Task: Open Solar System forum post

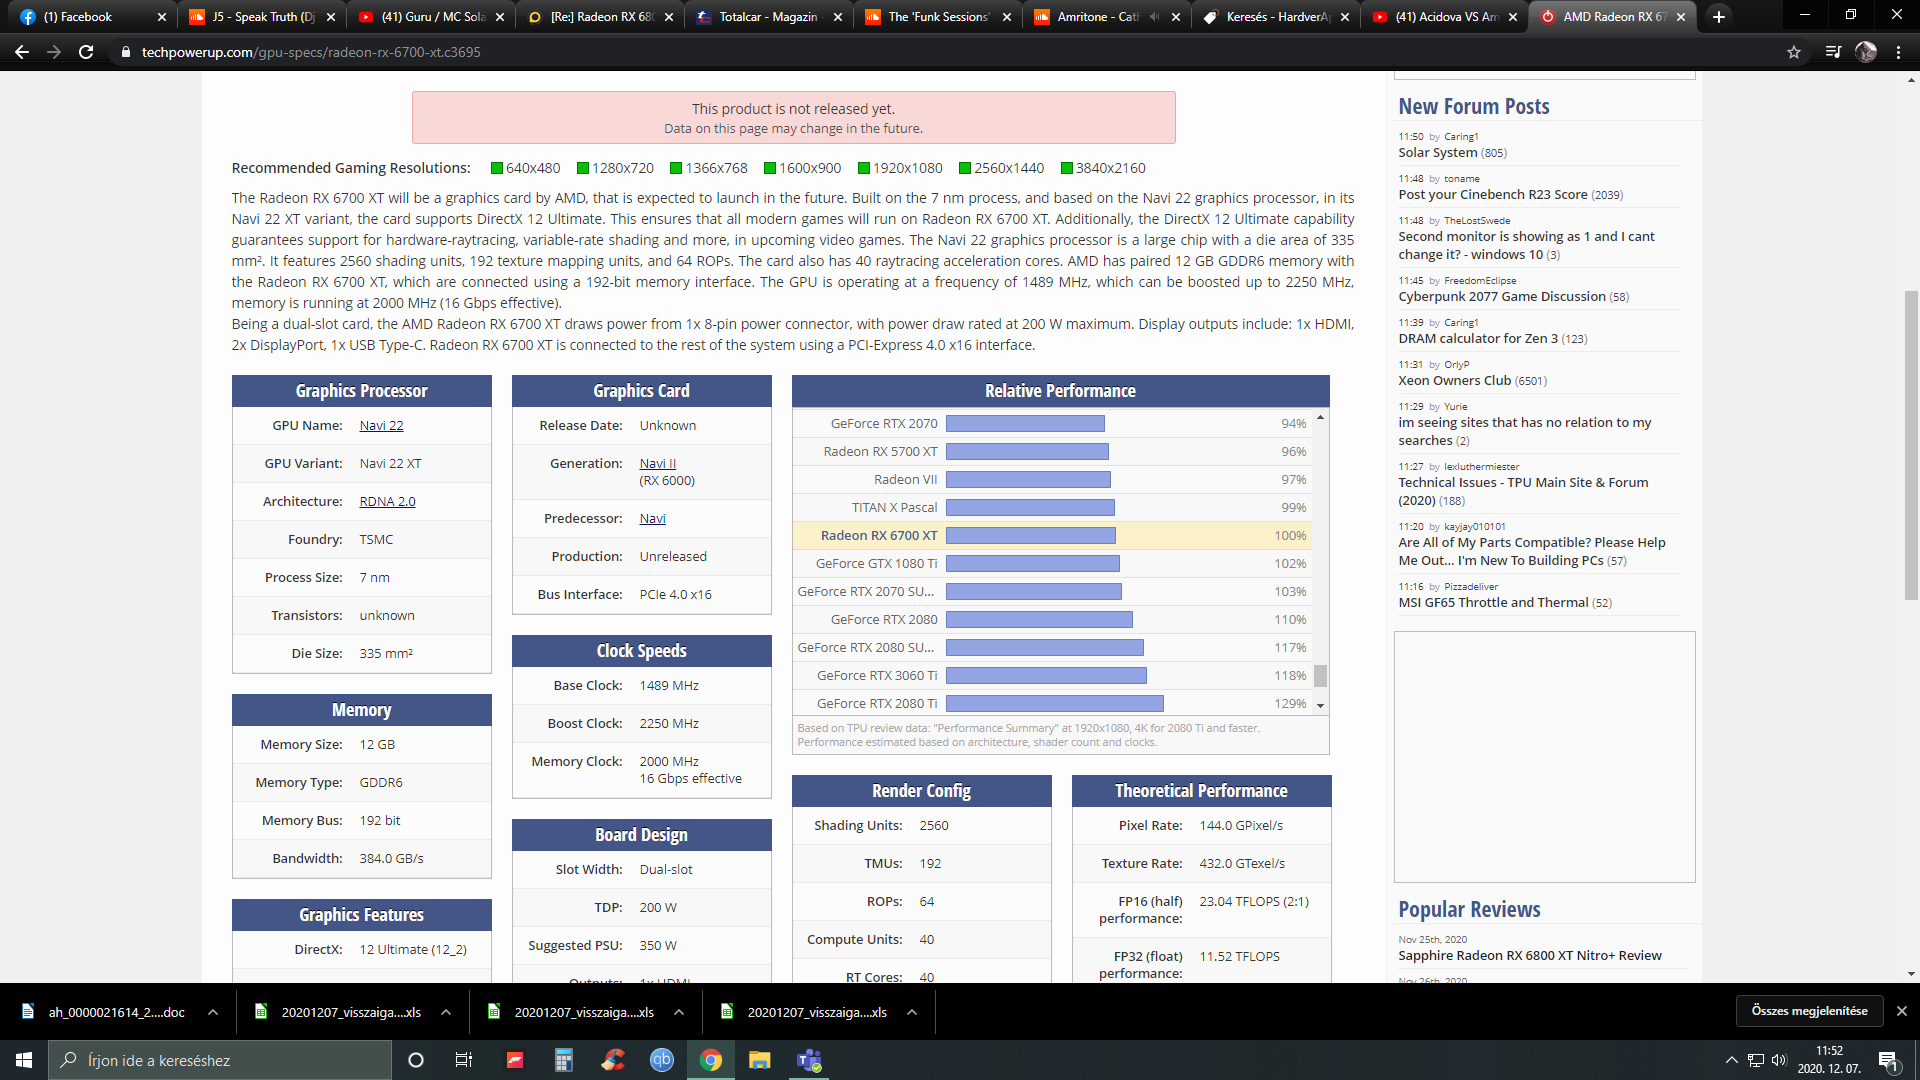Action: pos(1437,152)
